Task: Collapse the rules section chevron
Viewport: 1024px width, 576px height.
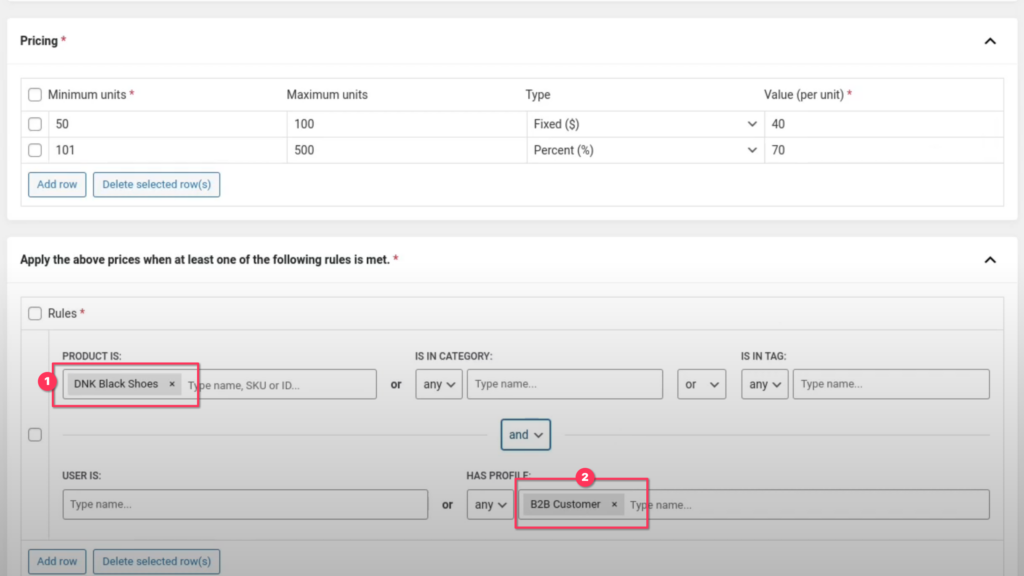Action: point(990,260)
